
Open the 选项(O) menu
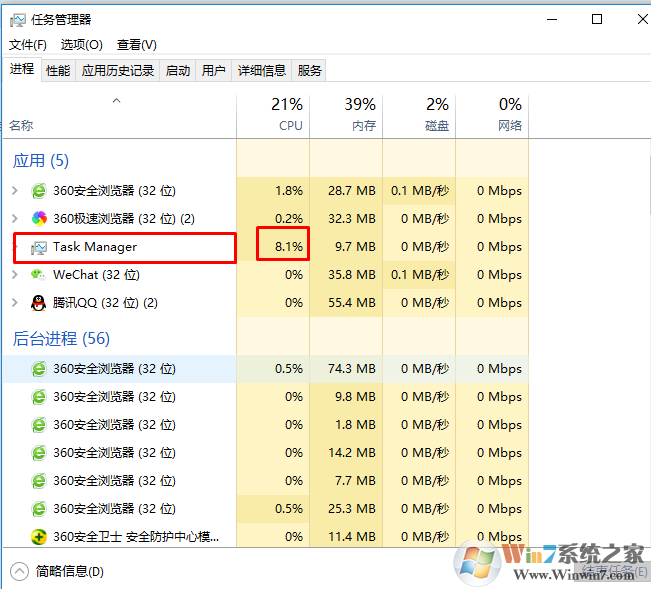(81, 45)
